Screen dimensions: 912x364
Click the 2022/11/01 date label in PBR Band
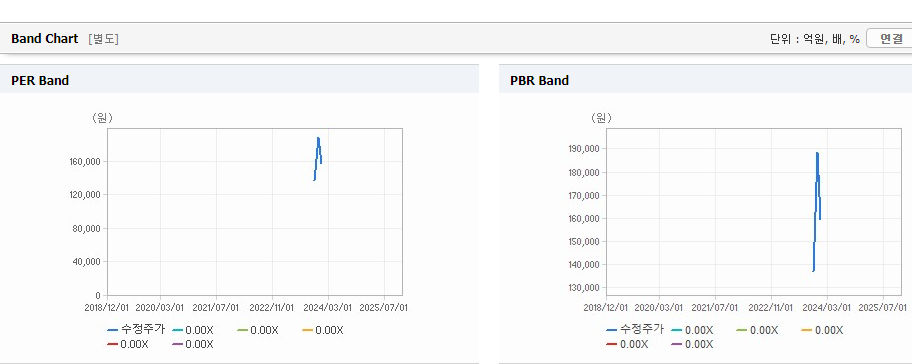[771, 307]
